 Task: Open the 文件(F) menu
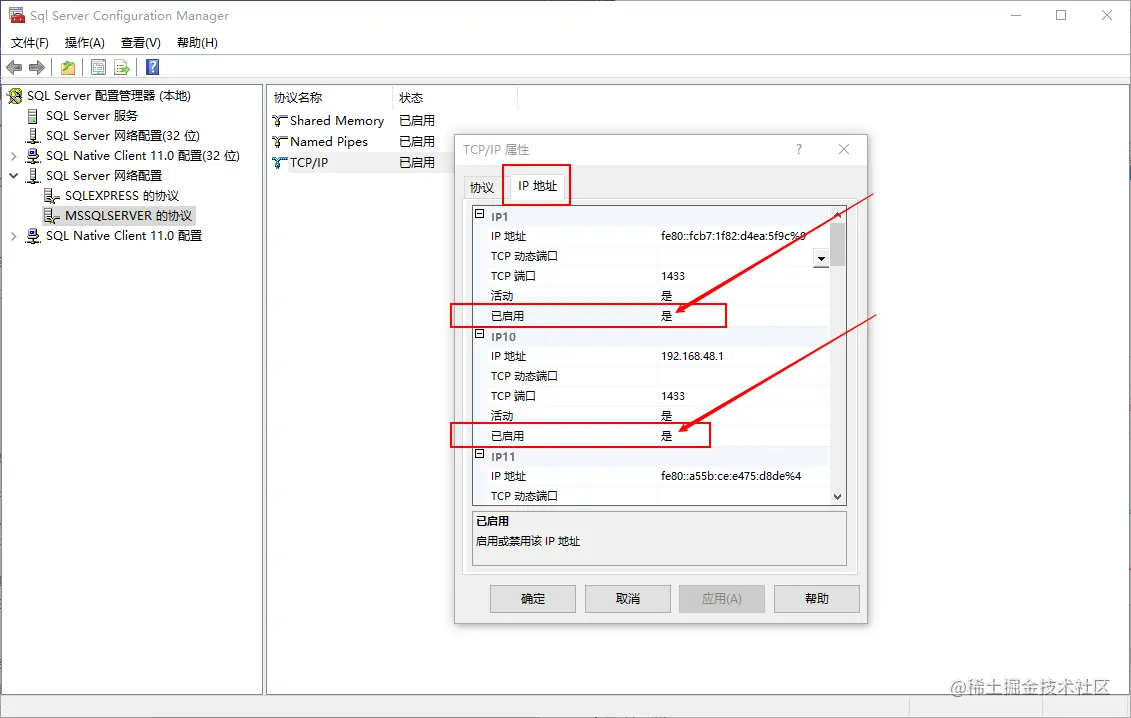click(30, 43)
